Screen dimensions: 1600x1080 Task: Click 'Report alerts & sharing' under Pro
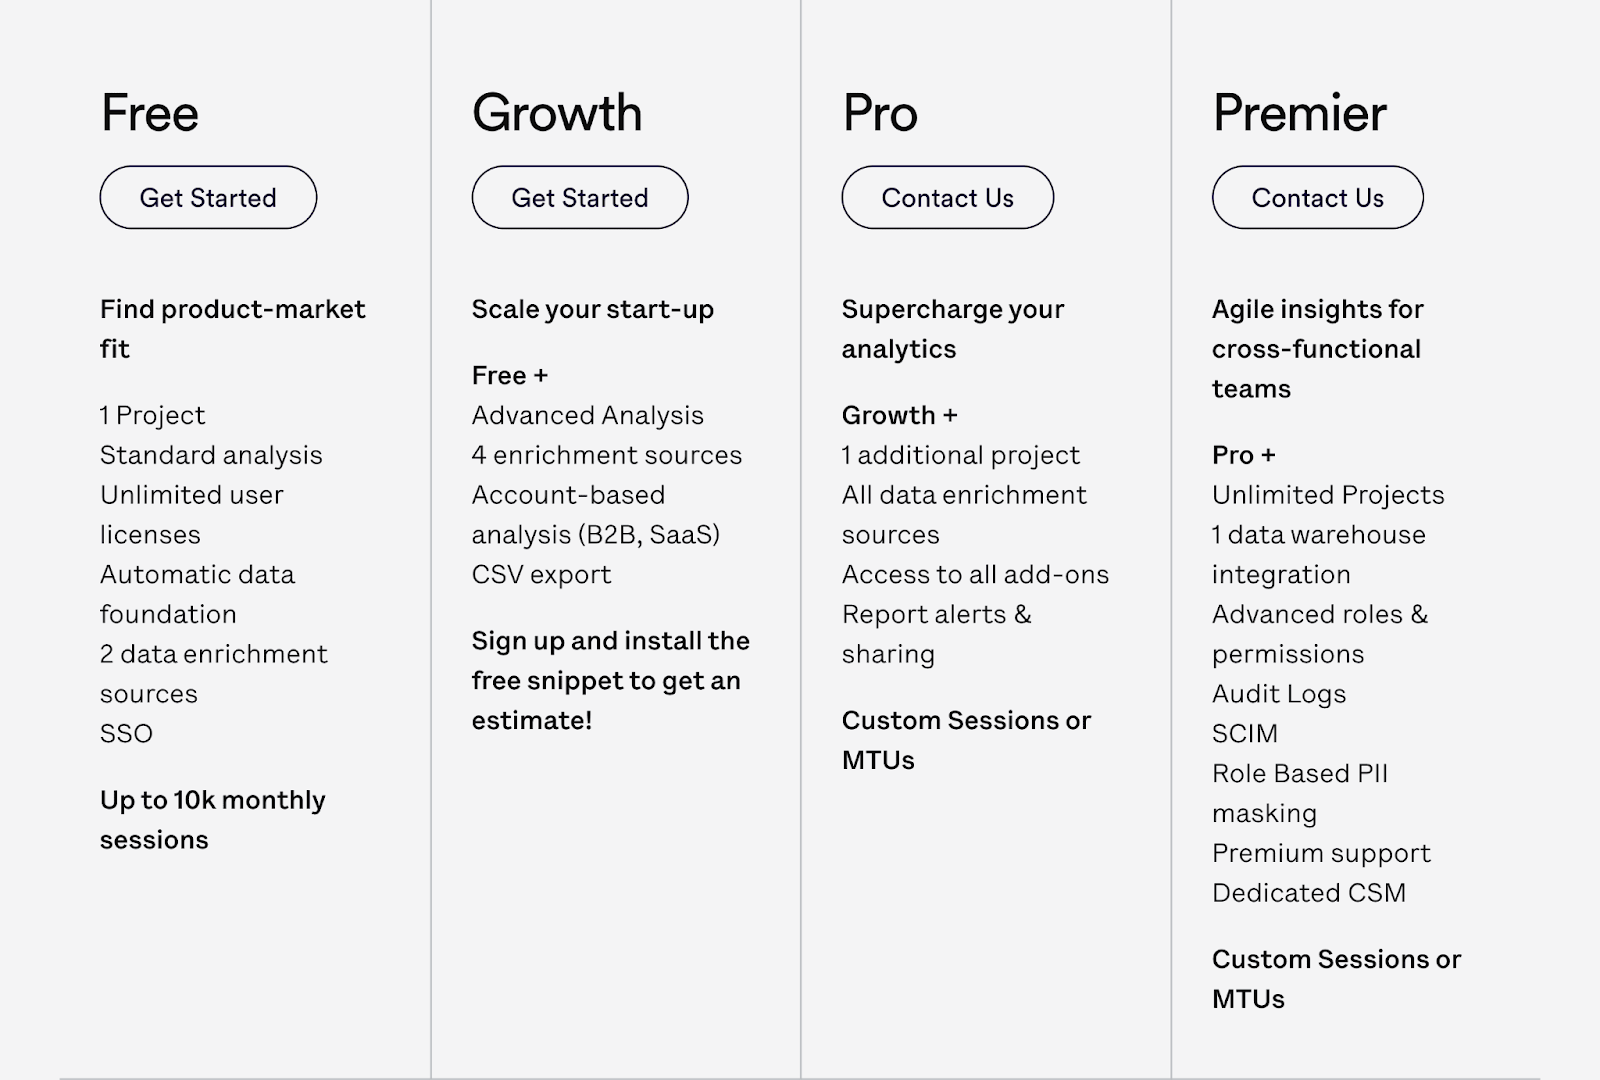(x=935, y=634)
